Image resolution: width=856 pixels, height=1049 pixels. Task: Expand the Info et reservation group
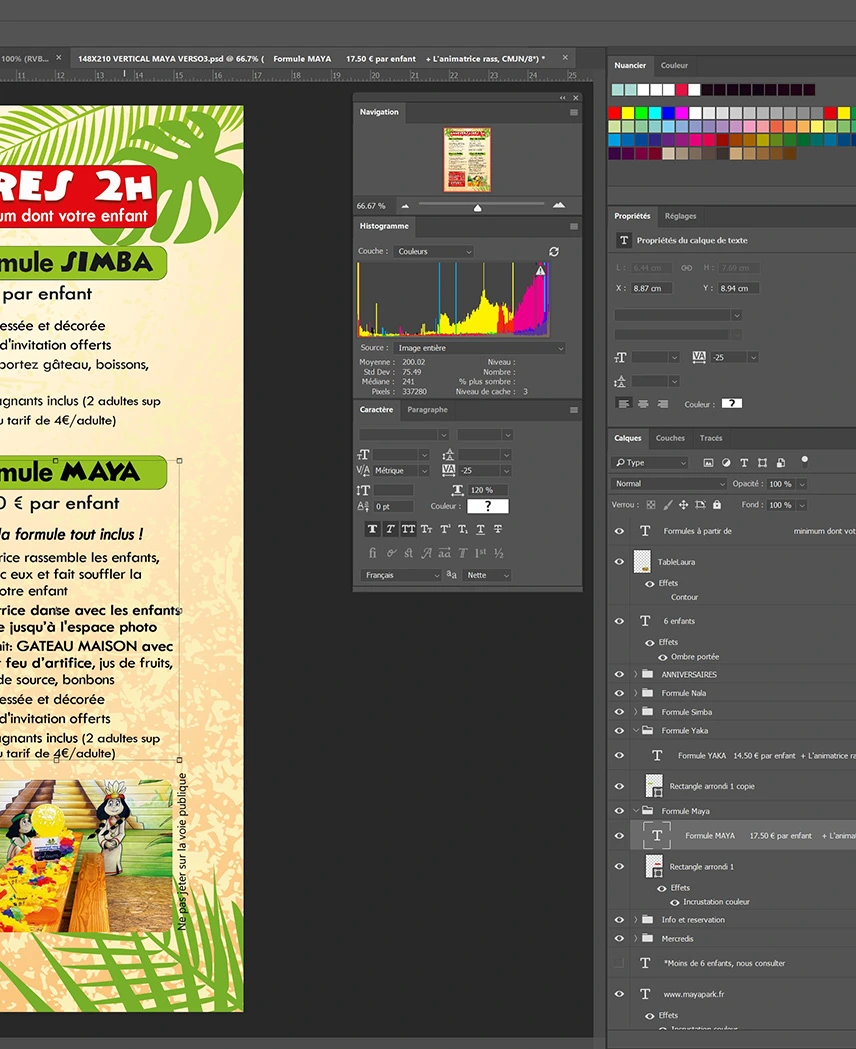tap(636, 920)
